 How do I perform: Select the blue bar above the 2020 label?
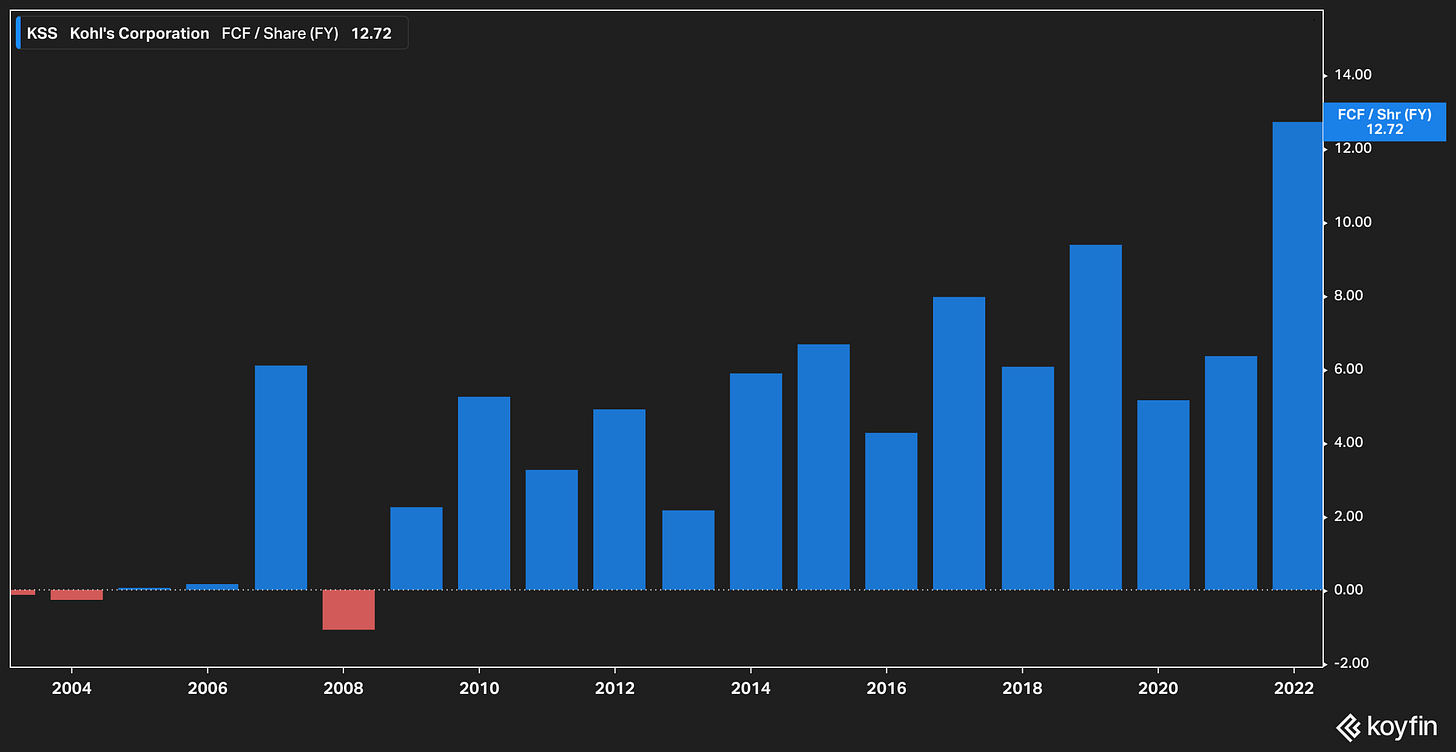pyautogui.click(x=1163, y=495)
